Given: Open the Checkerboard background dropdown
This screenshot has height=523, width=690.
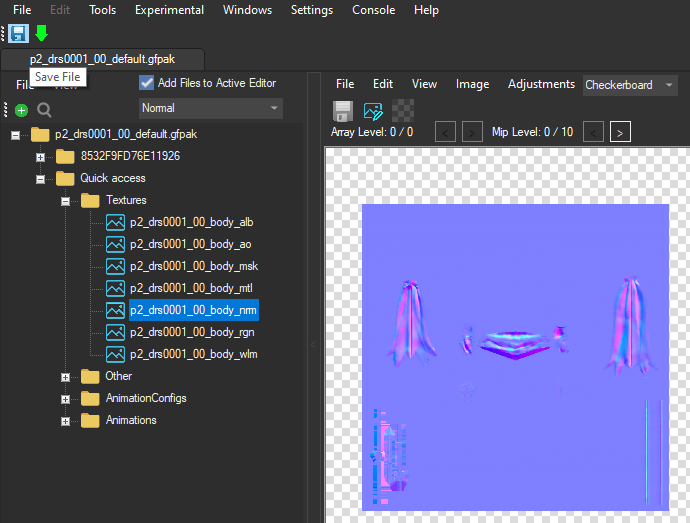Looking at the screenshot, I should click(630, 85).
